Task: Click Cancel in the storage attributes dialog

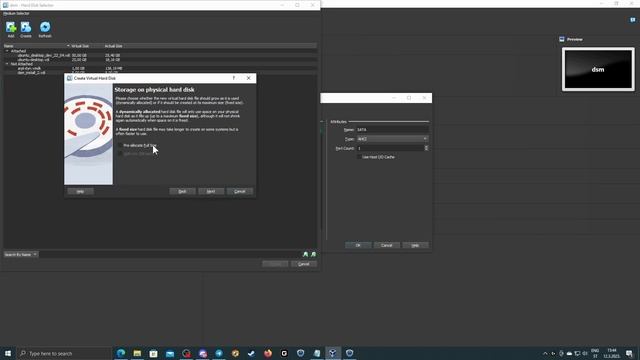Action: [387, 245]
